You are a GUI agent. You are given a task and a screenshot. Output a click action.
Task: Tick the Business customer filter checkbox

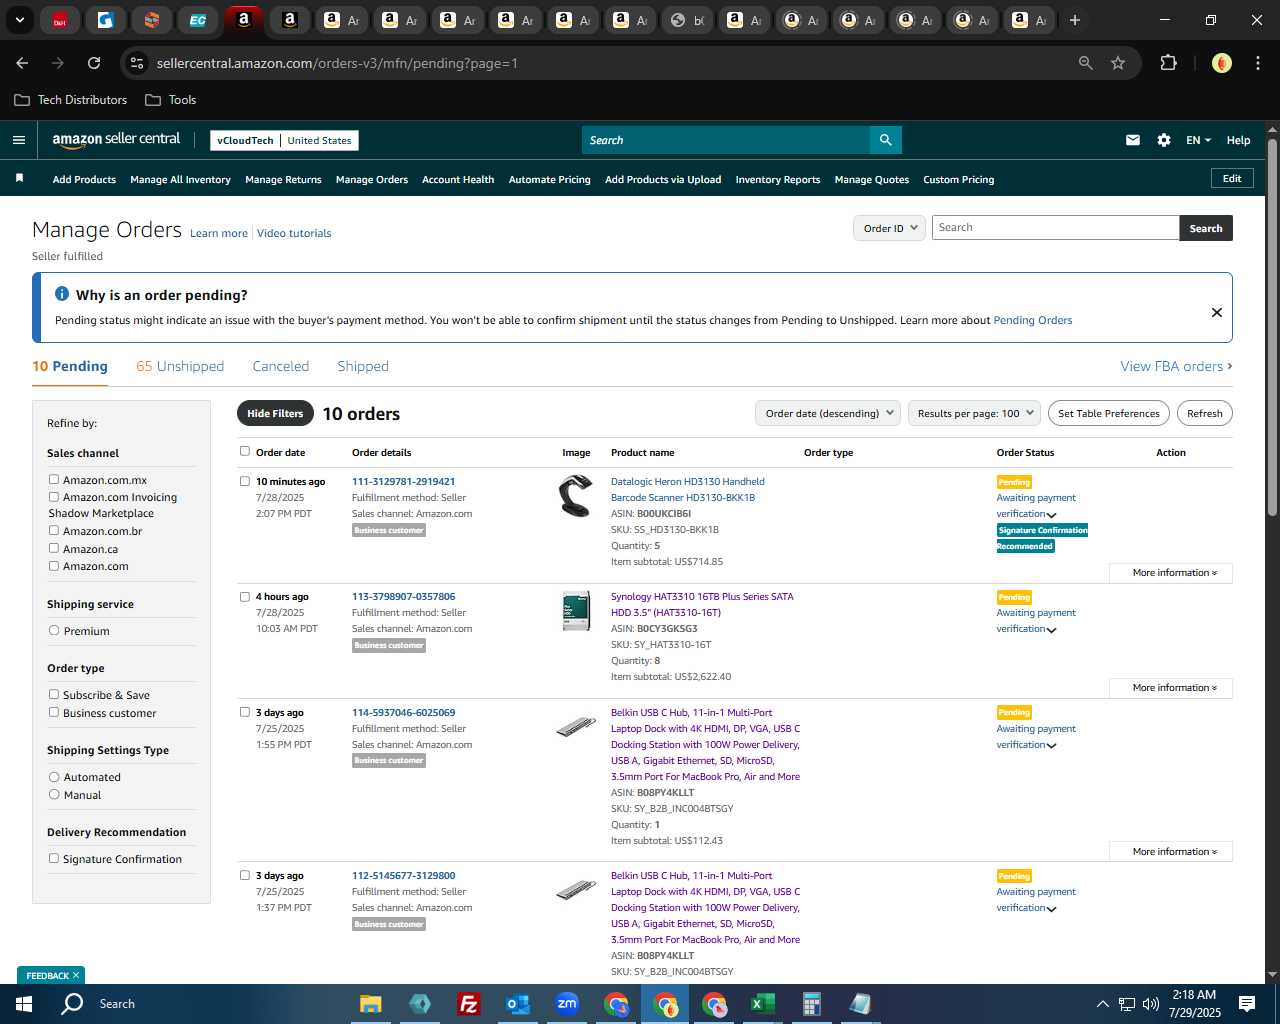[x=54, y=712]
